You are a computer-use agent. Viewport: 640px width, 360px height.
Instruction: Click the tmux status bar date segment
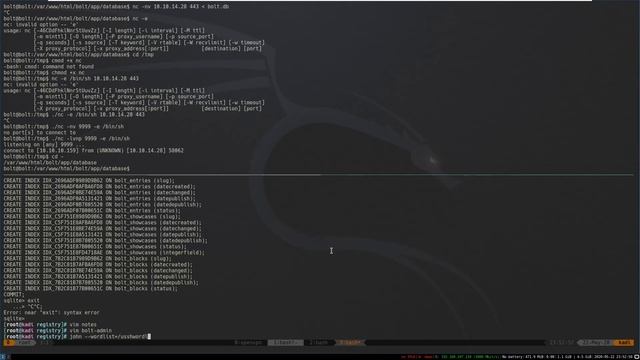596,342
